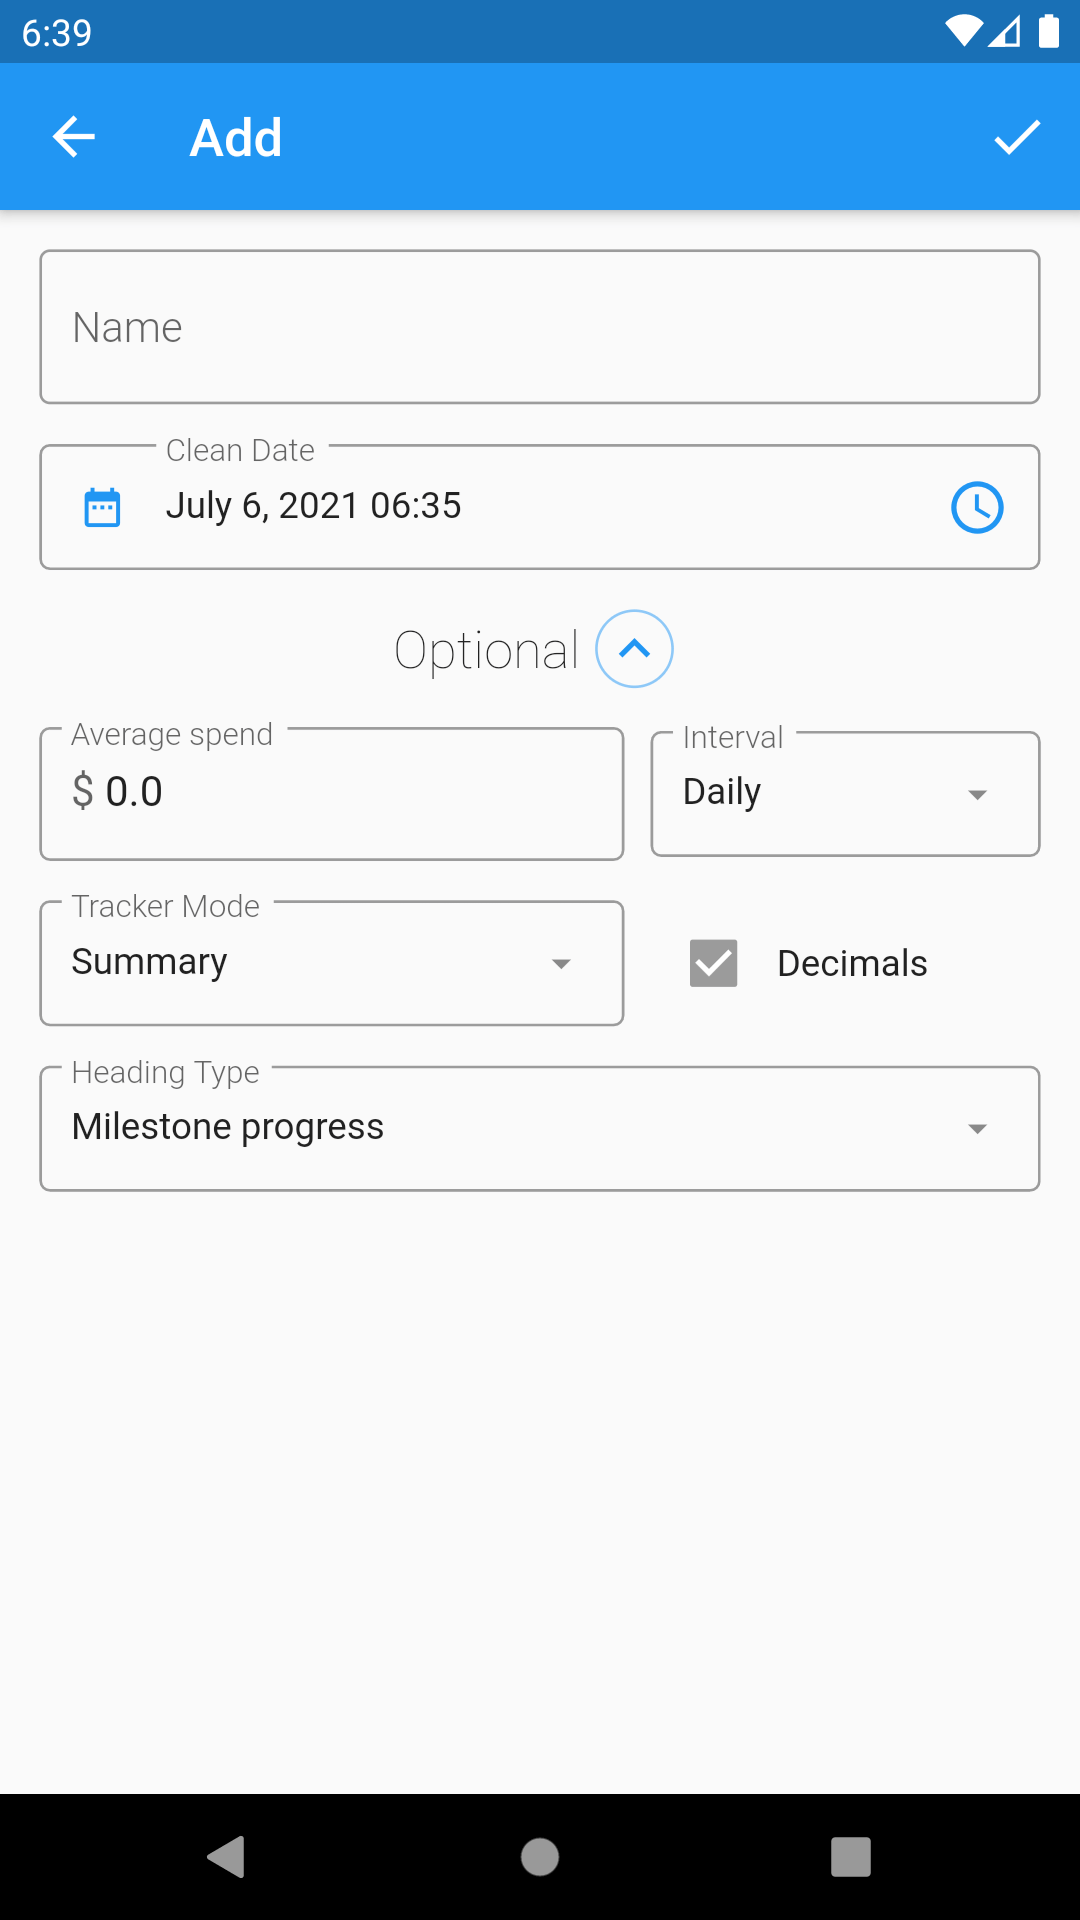Tap the back arrow icon
Screen dimensions: 1080x1920
coord(73,137)
